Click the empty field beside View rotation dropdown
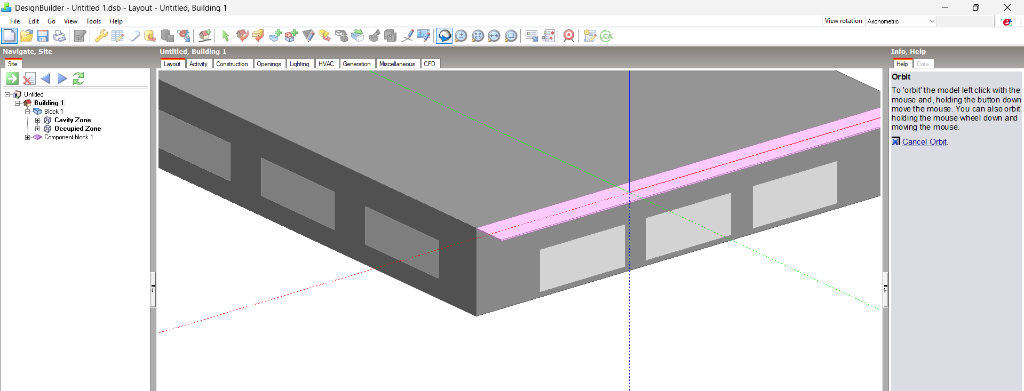 tap(964, 21)
